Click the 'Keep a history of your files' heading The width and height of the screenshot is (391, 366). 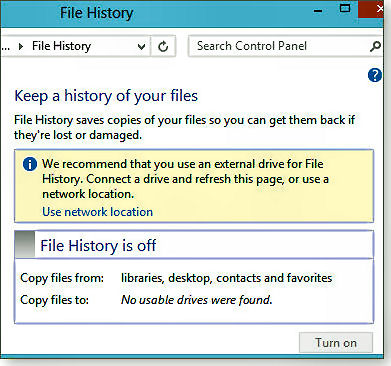tap(106, 96)
